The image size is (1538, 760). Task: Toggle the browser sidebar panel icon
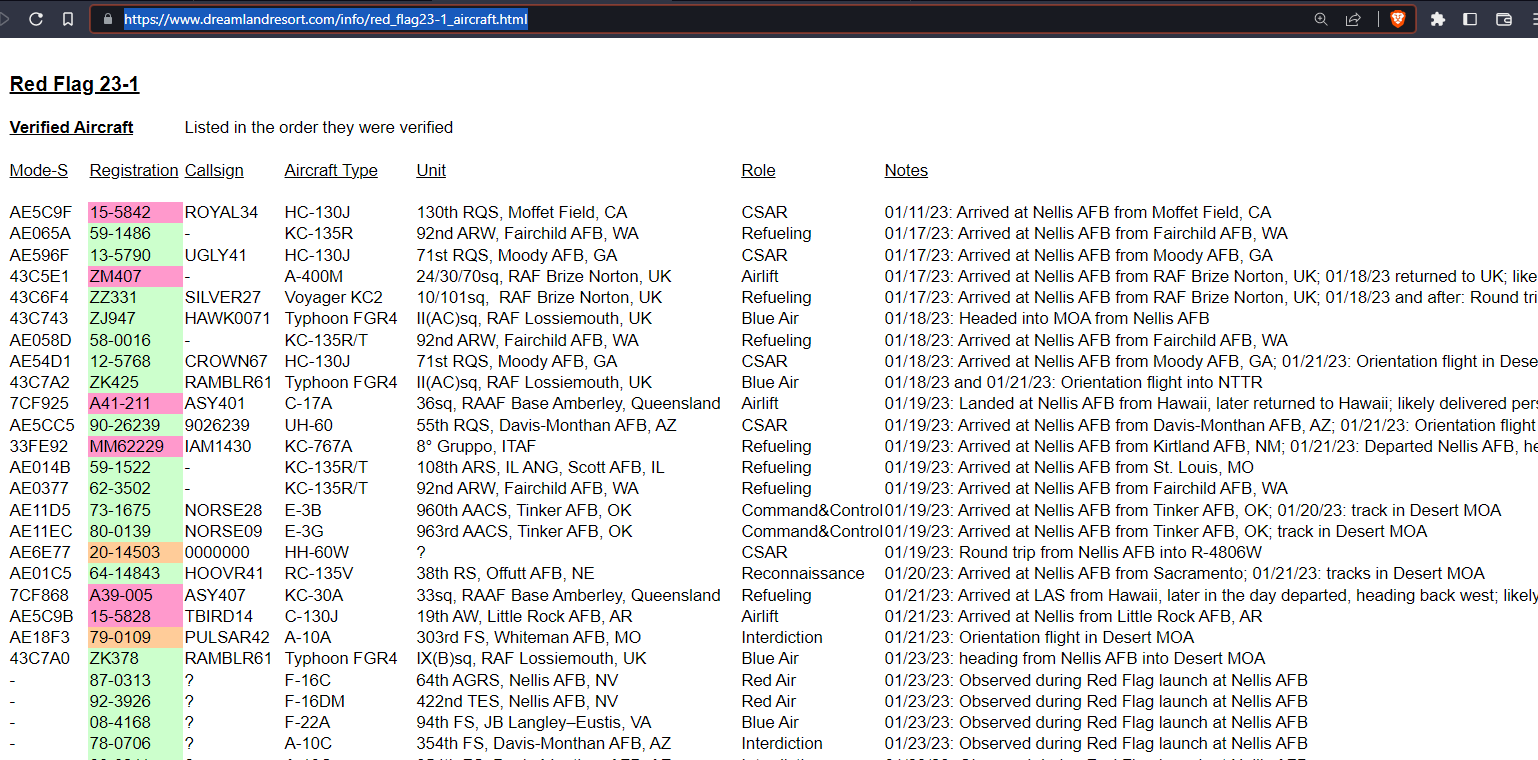[x=1470, y=19]
